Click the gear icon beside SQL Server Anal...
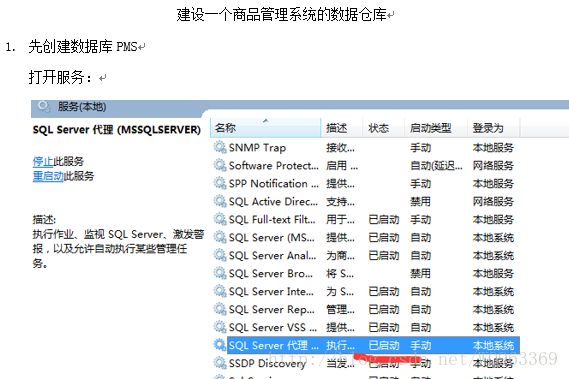The image size is (569, 379). tap(220, 255)
